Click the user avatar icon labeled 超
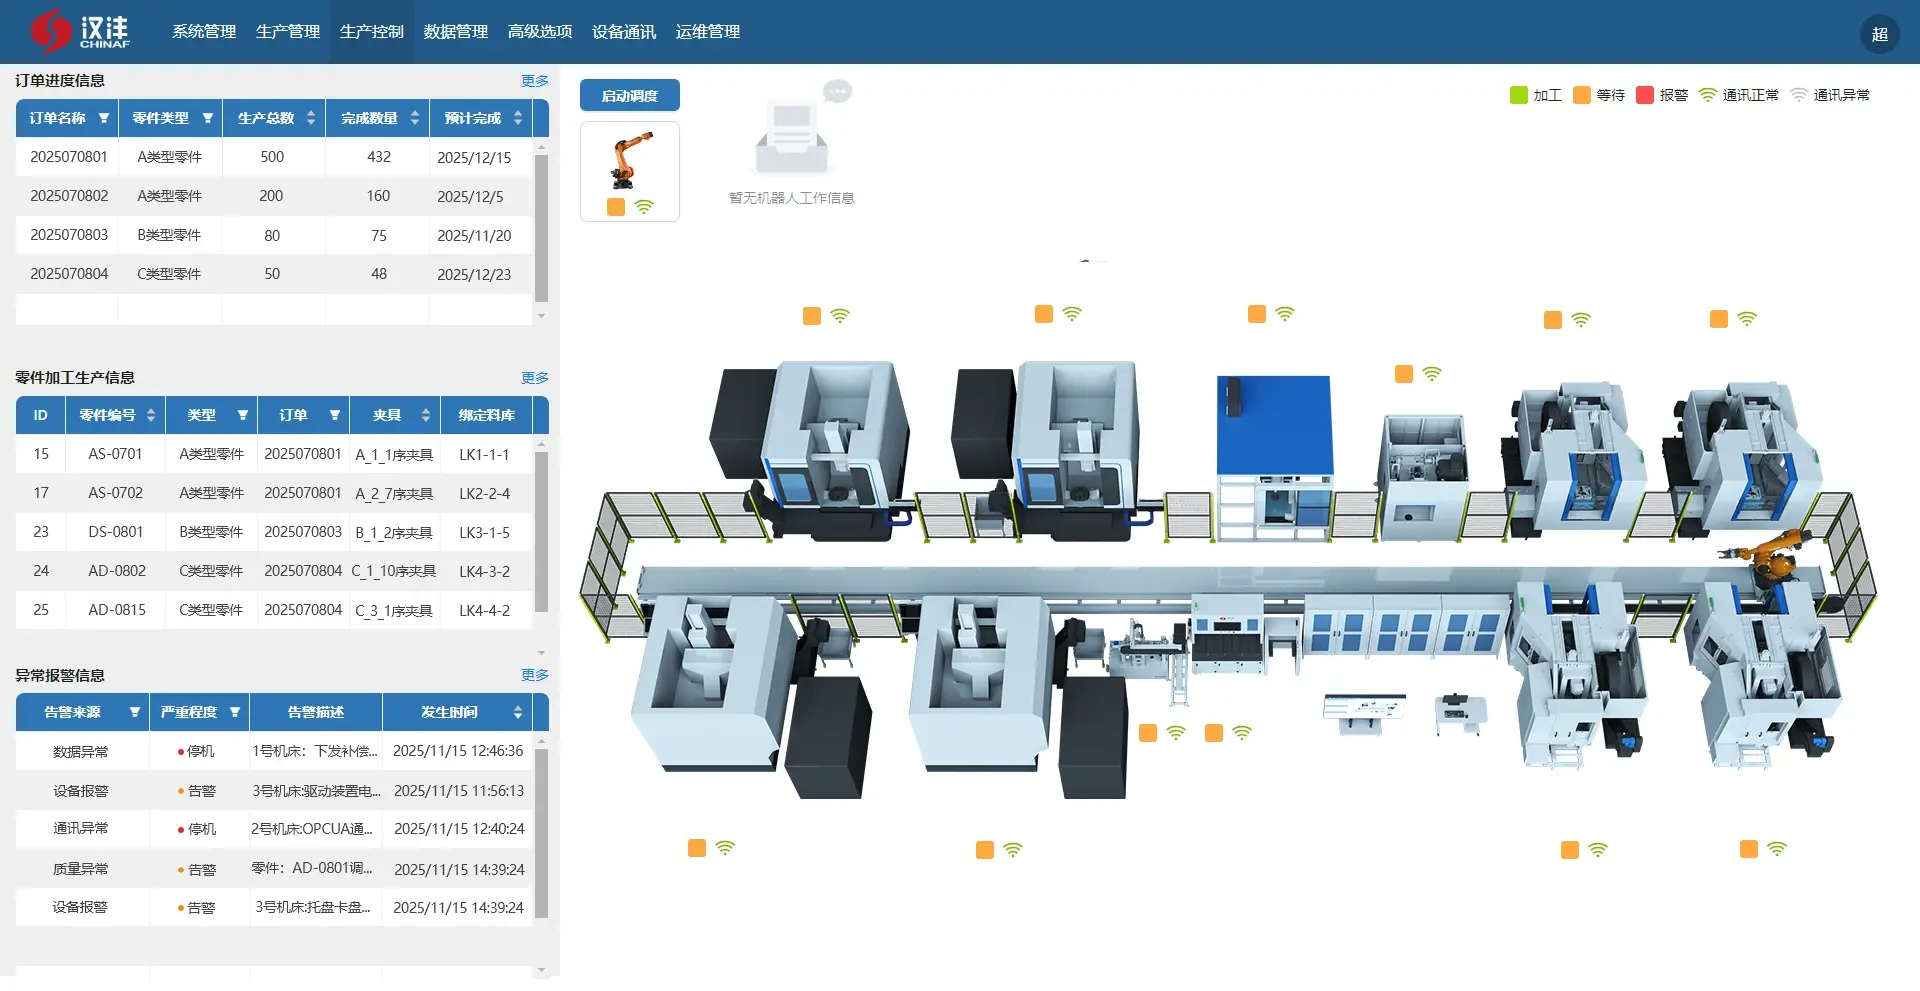The width and height of the screenshot is (1920, 991). [1879, 34]
